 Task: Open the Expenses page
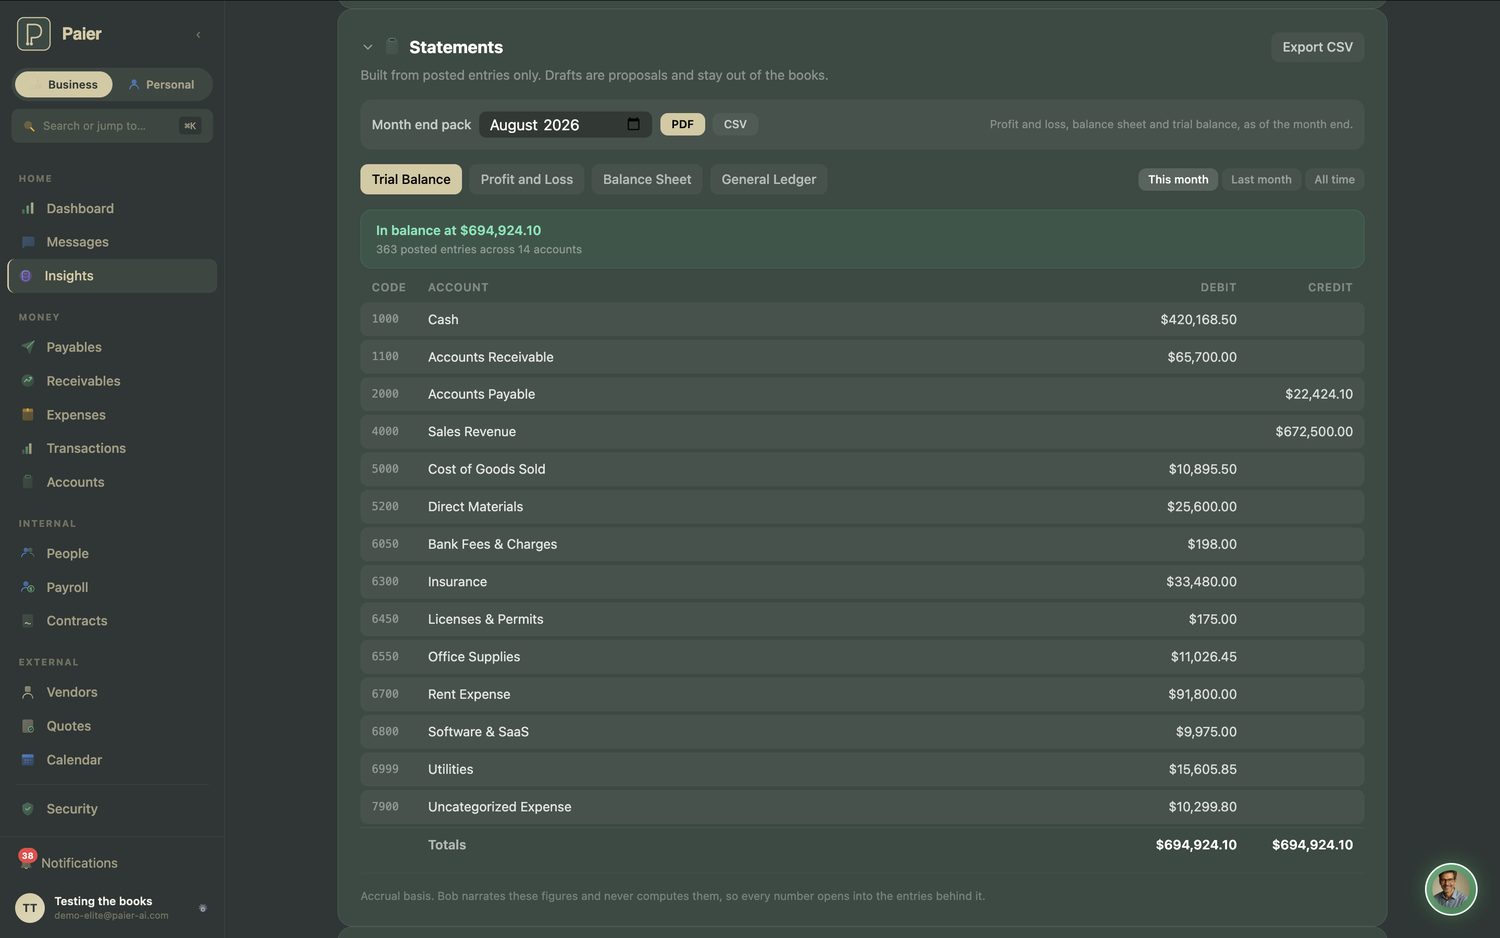coord(112,415)
